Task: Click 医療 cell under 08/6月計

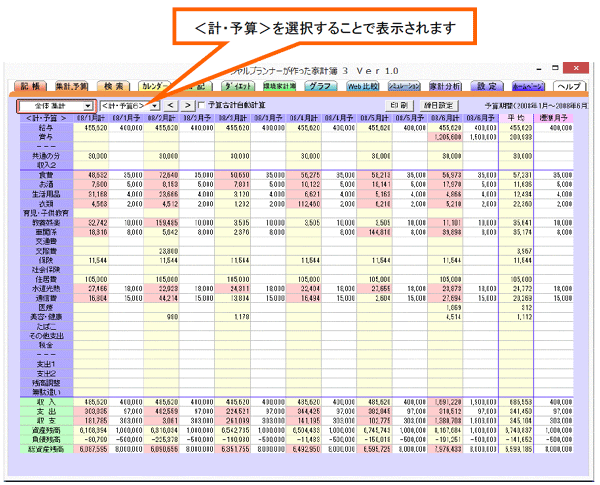Action: point(445,307)
